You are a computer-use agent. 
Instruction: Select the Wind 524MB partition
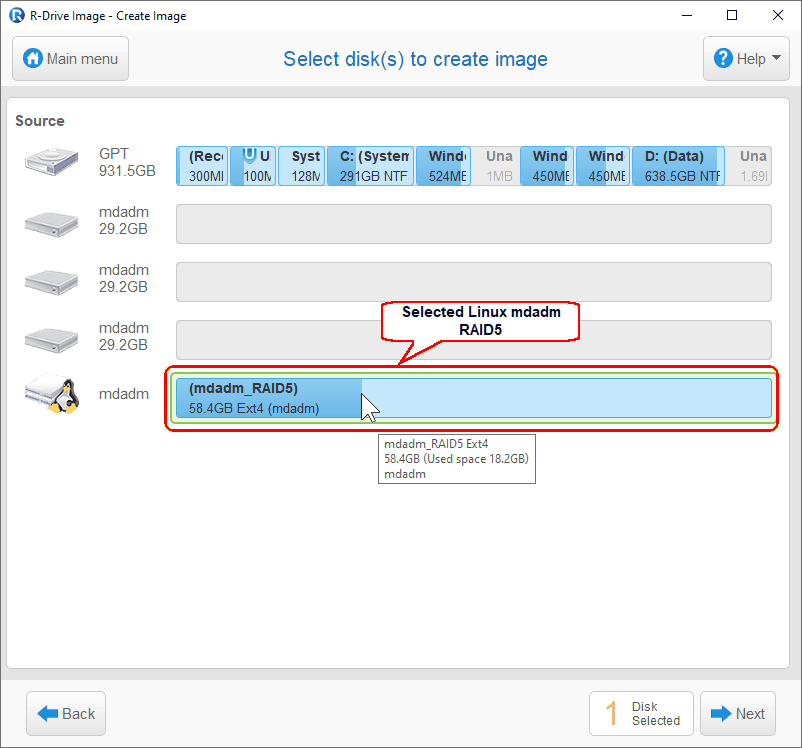click(443, 166)
